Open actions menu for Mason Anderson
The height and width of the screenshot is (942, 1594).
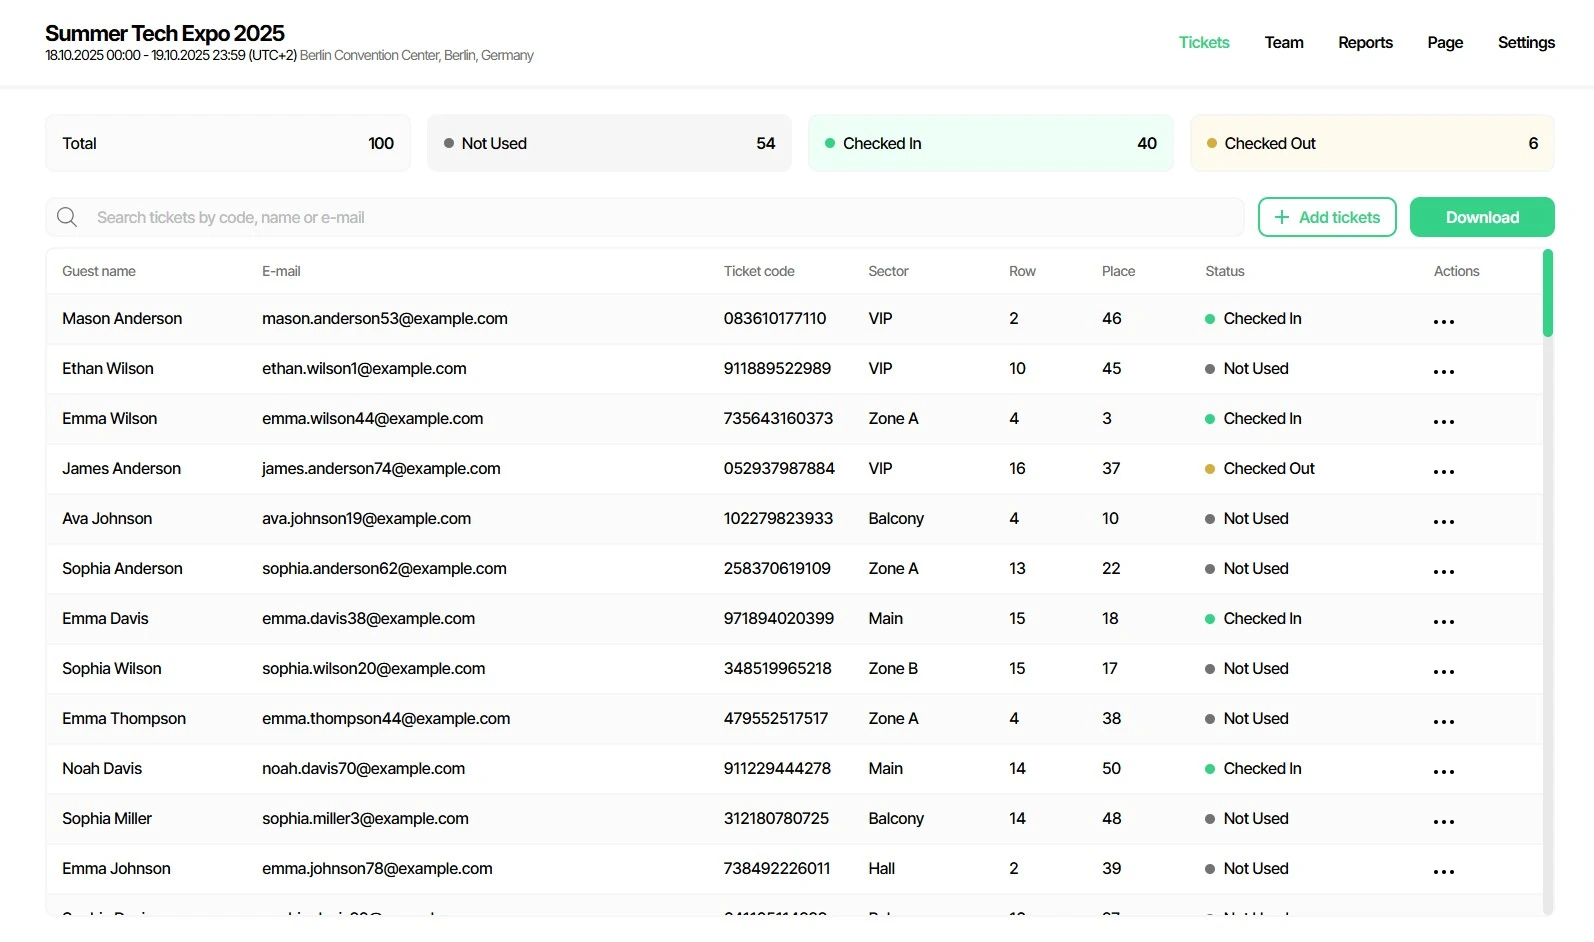[x=1443, y=321]
